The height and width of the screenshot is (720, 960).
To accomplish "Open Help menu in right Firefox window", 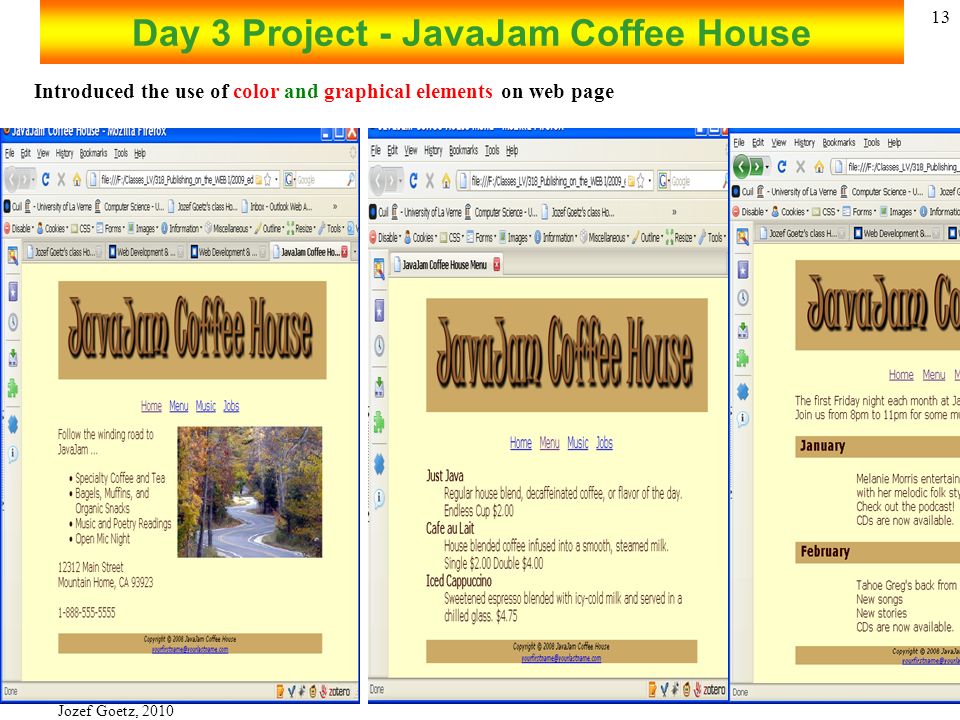I will 894,143.
